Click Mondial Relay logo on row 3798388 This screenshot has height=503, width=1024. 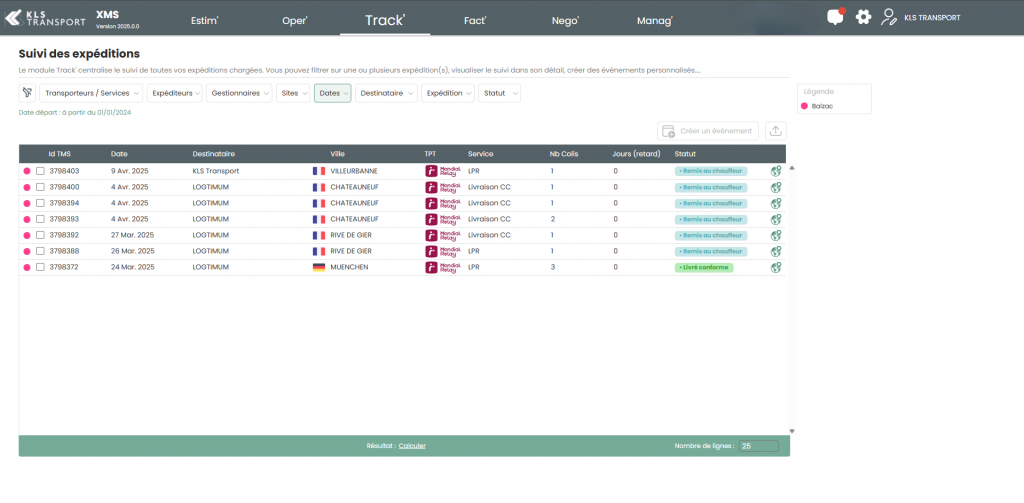click(443, 252)
